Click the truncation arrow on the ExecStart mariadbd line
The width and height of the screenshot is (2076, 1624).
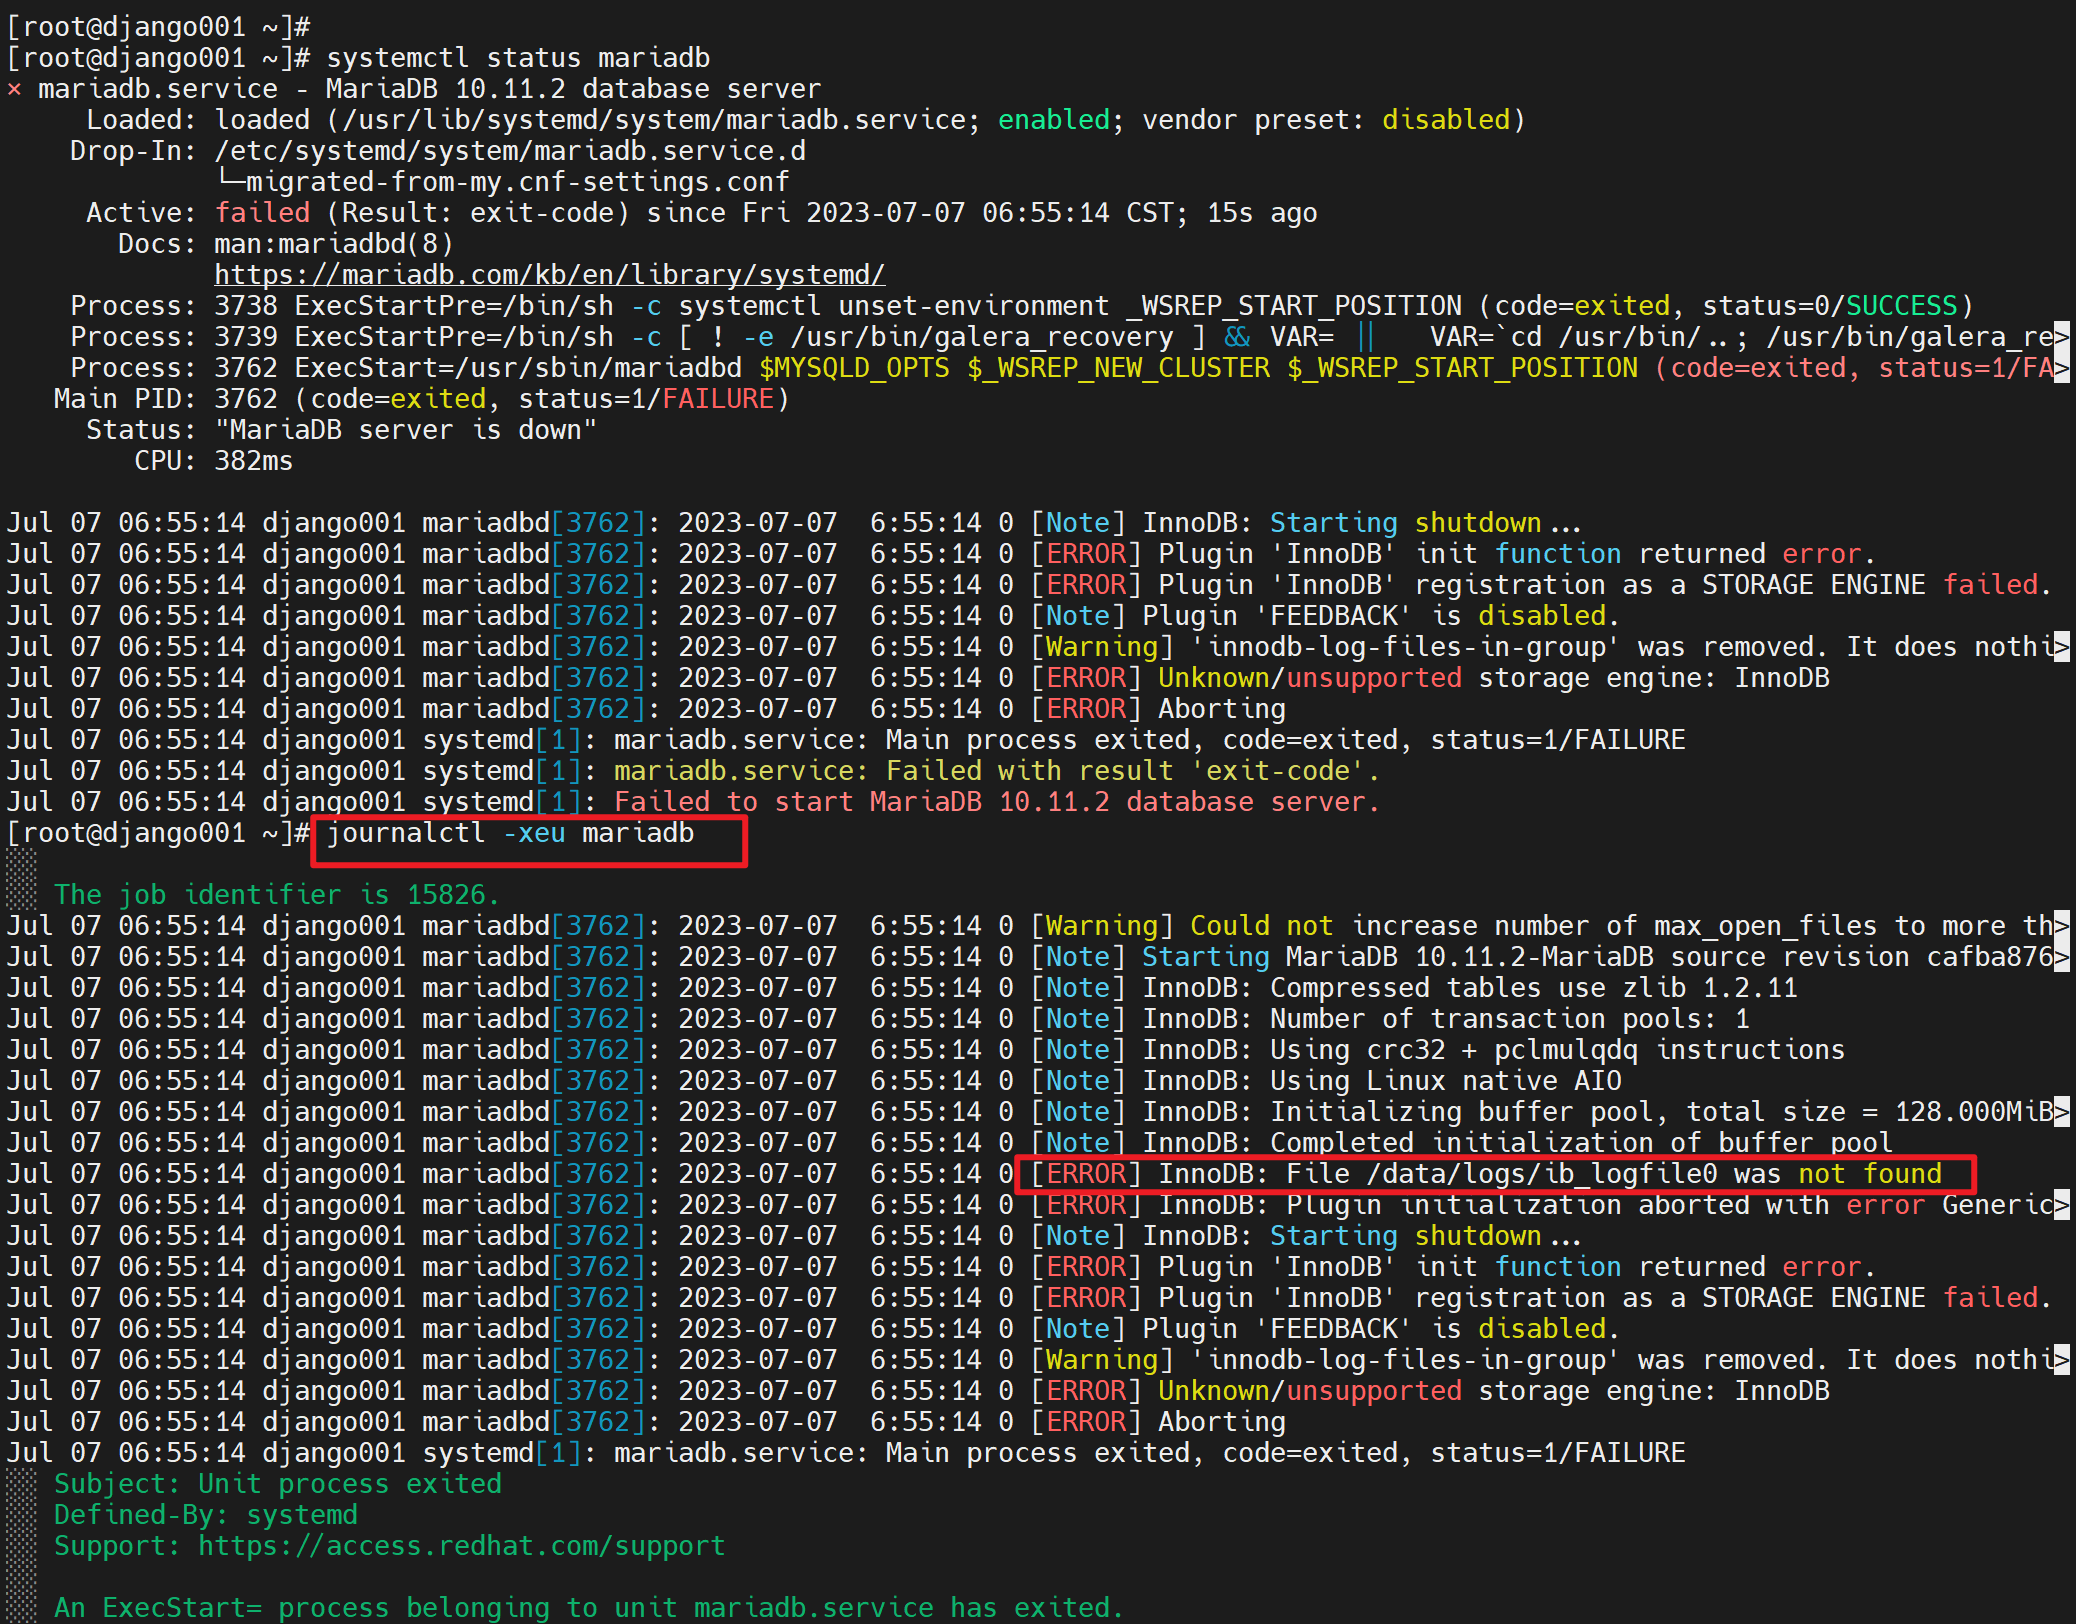pyautogui.click(x=2061, y=368)
